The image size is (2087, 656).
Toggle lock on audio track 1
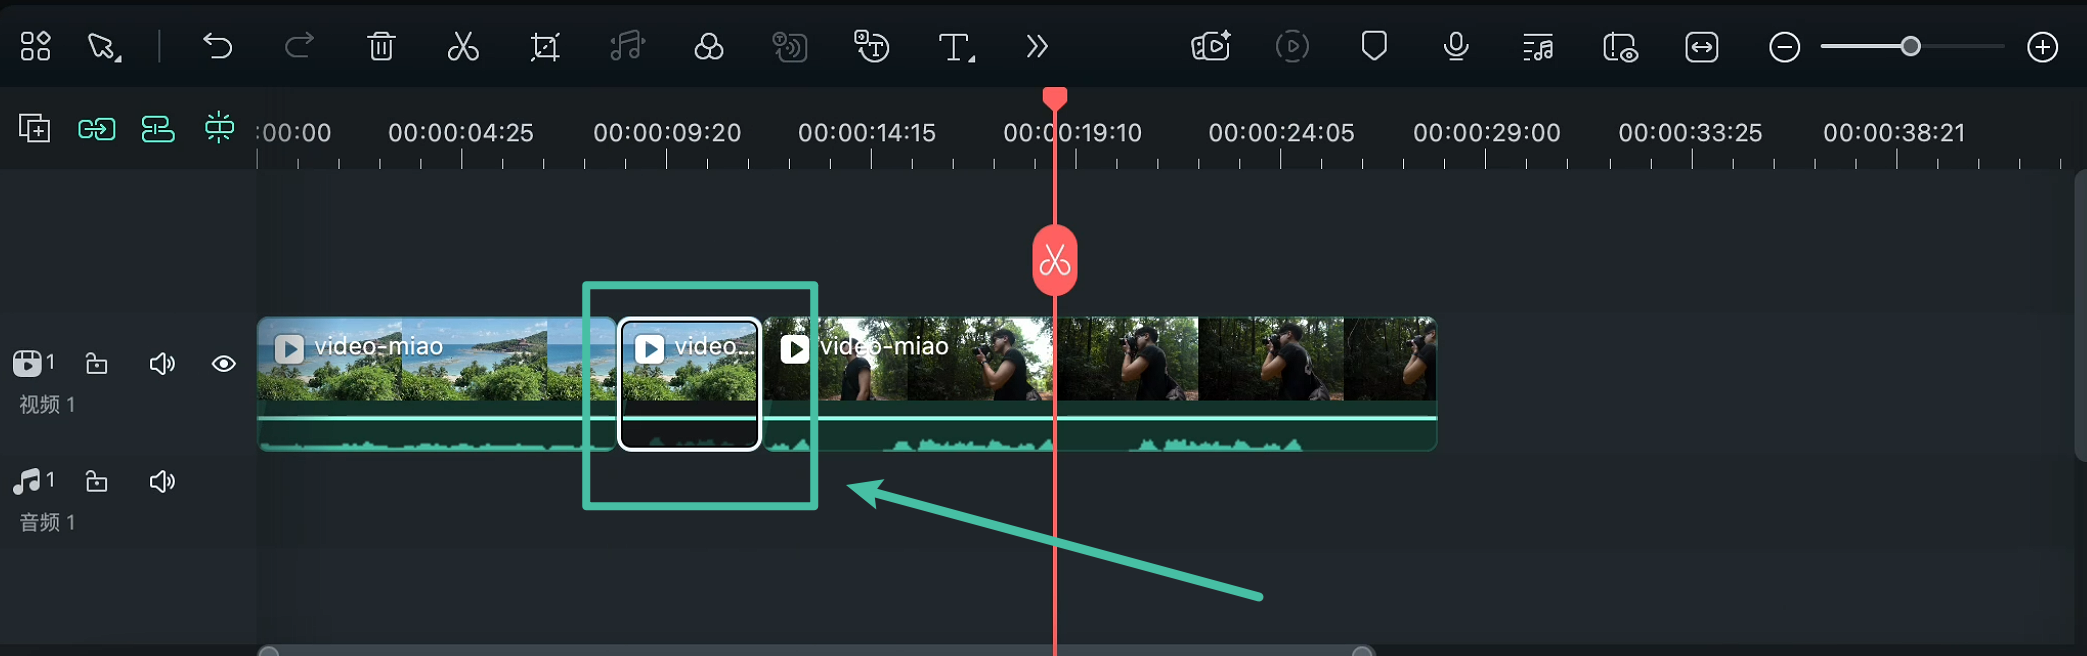coord(97,482)
